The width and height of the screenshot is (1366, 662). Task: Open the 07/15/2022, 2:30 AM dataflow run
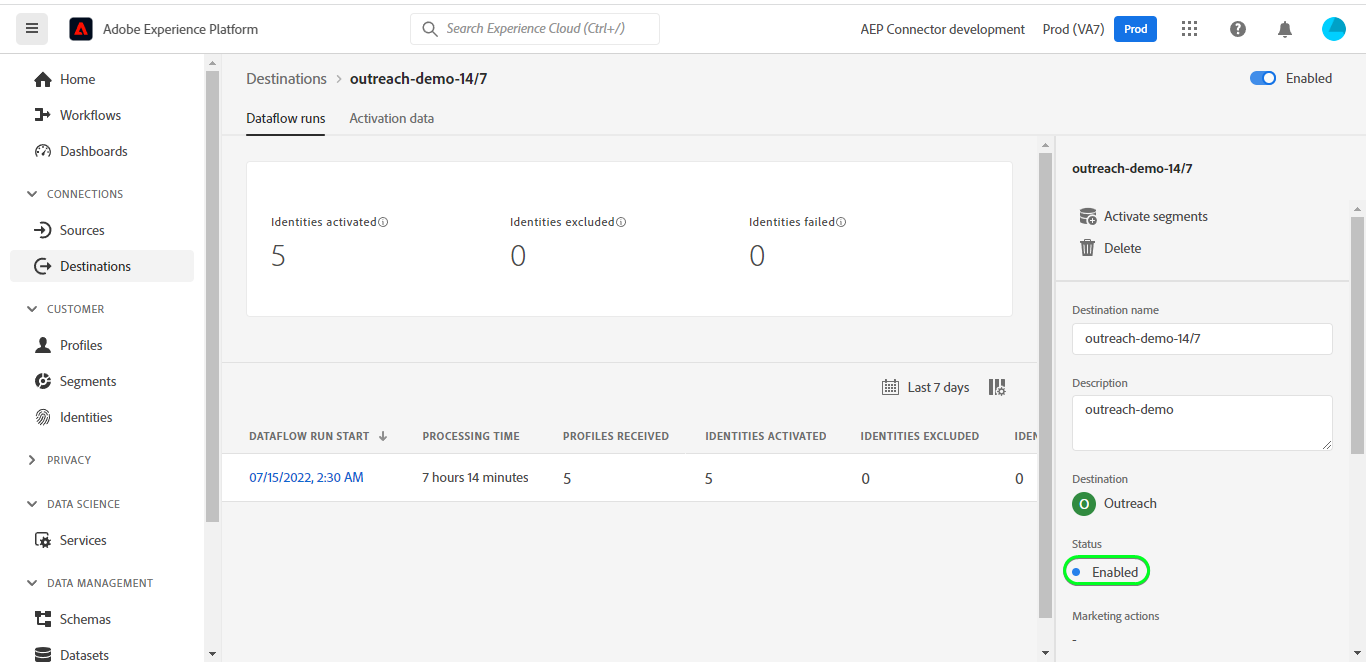(x=306, y=478)
